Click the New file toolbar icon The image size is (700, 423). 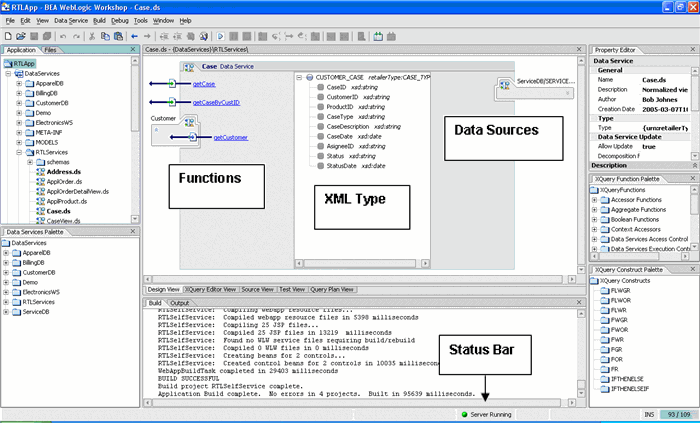click(8, 37)
